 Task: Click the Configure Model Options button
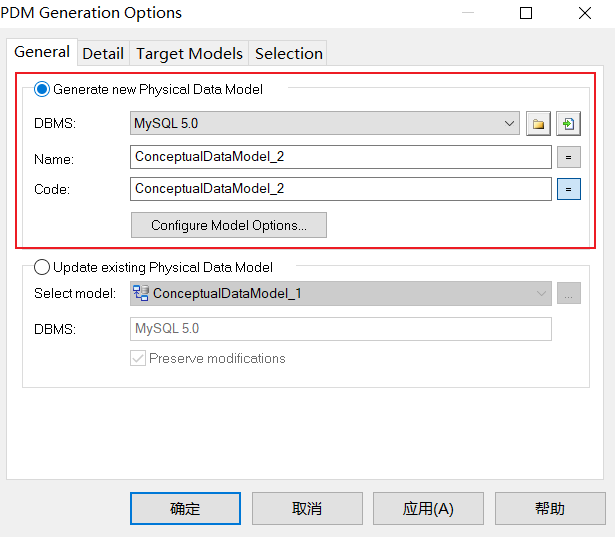click(x=228, y=225)
